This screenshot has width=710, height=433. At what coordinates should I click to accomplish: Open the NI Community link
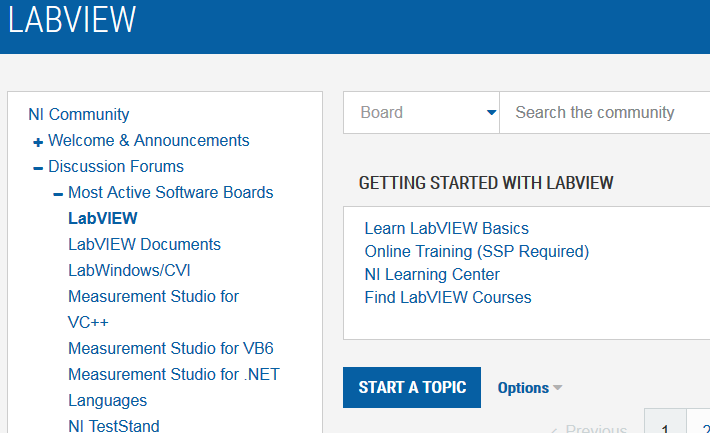[x=79, y=115]
